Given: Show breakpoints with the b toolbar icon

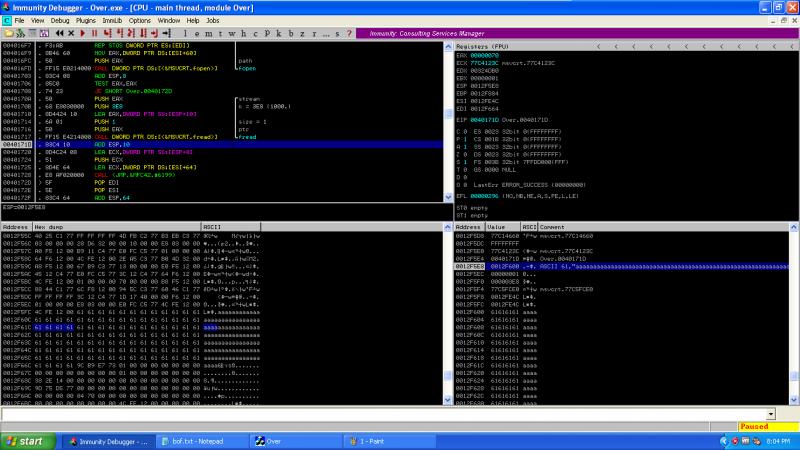Looking at the screenshot, I should 291,34.
